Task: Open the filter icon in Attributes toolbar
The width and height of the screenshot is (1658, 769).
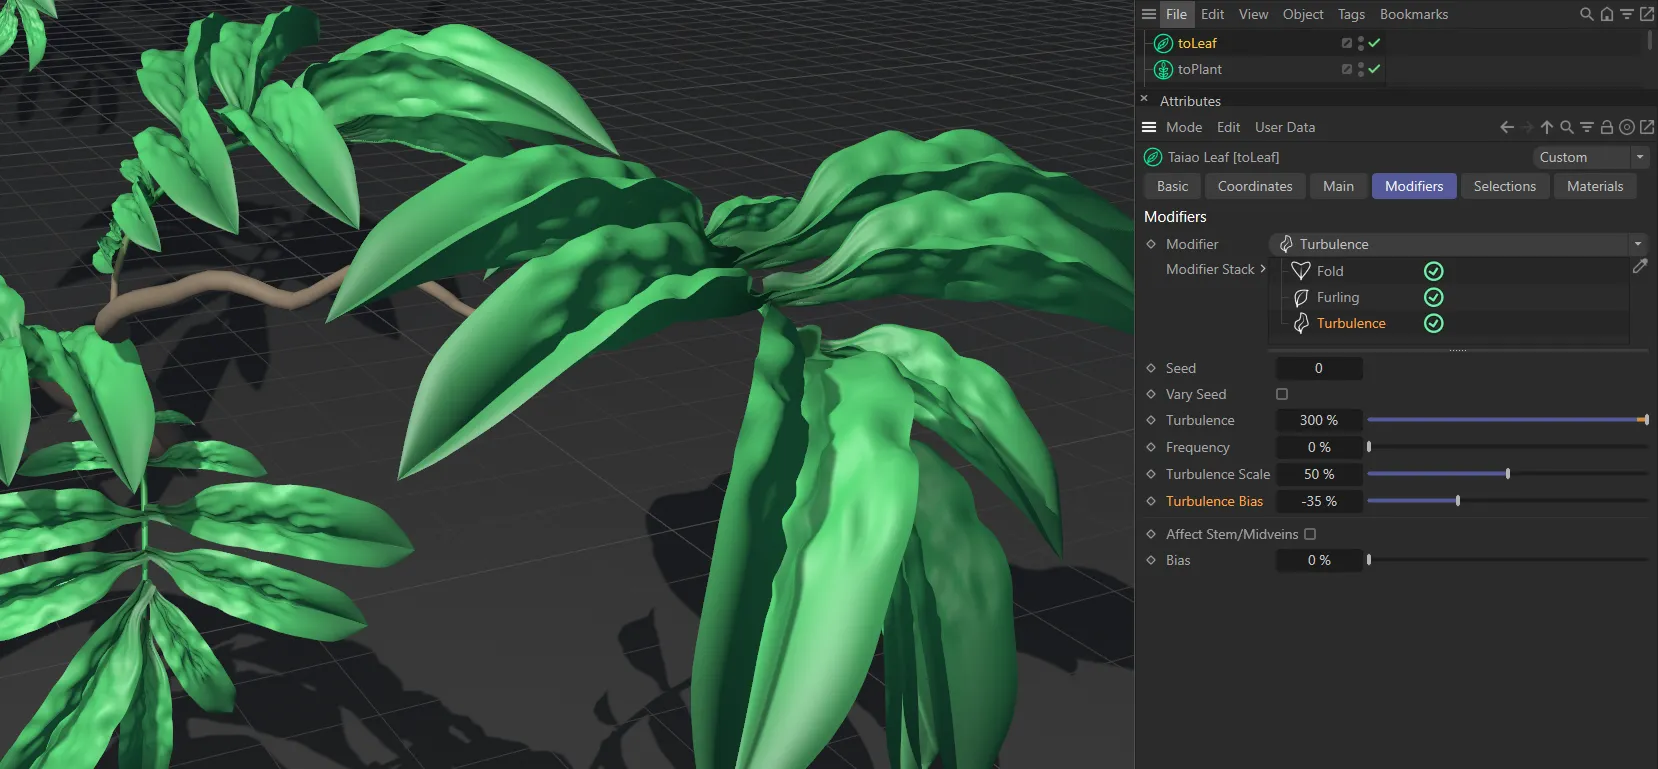Action: click(x=1587, y=127)
